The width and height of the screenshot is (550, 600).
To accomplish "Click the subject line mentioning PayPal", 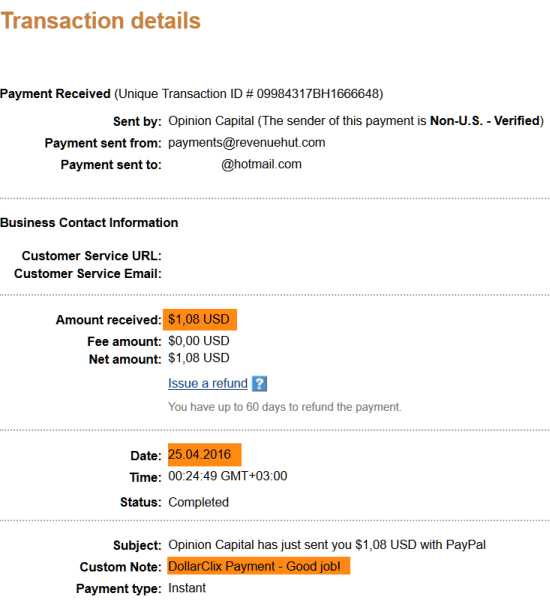I will point(327,545).
